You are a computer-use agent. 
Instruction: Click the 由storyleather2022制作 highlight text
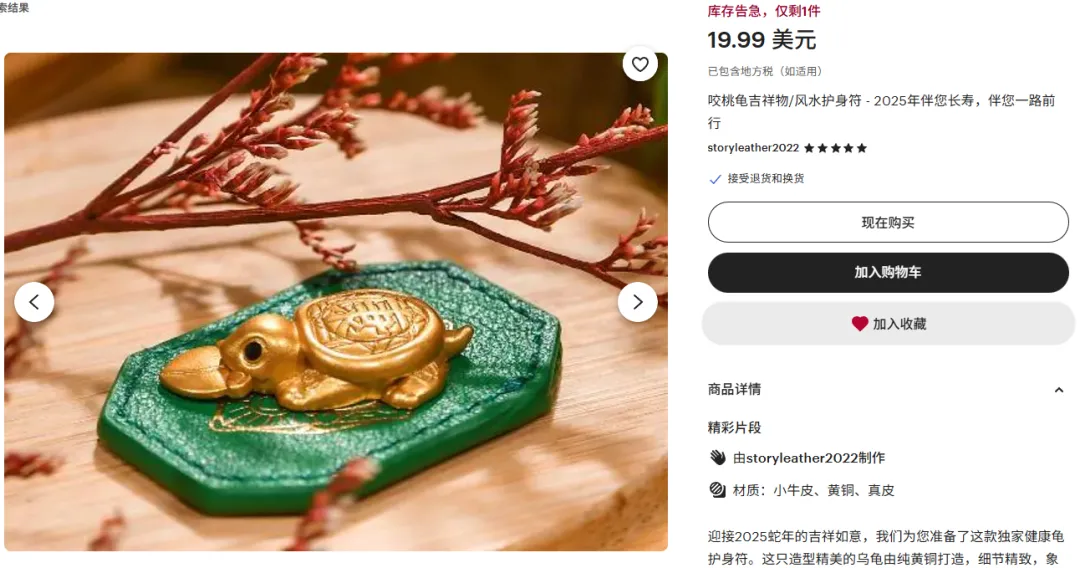[x=809, y=458]
